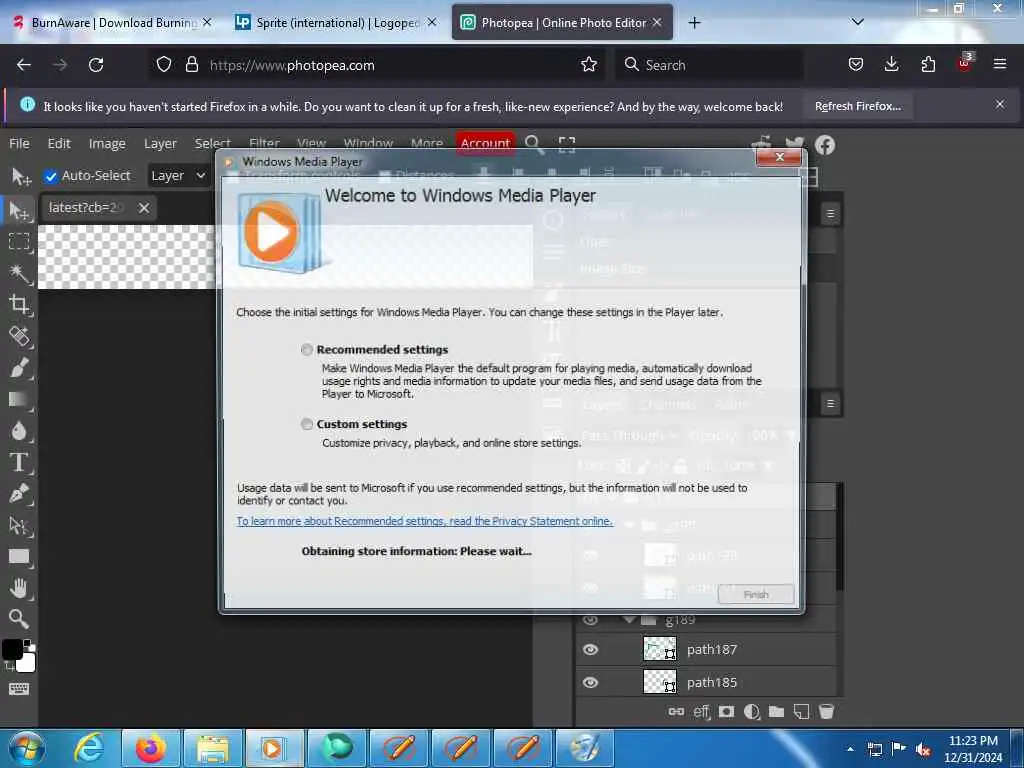
Task: Open Firefox list all tabs chevron
Action: coord(857,22)
